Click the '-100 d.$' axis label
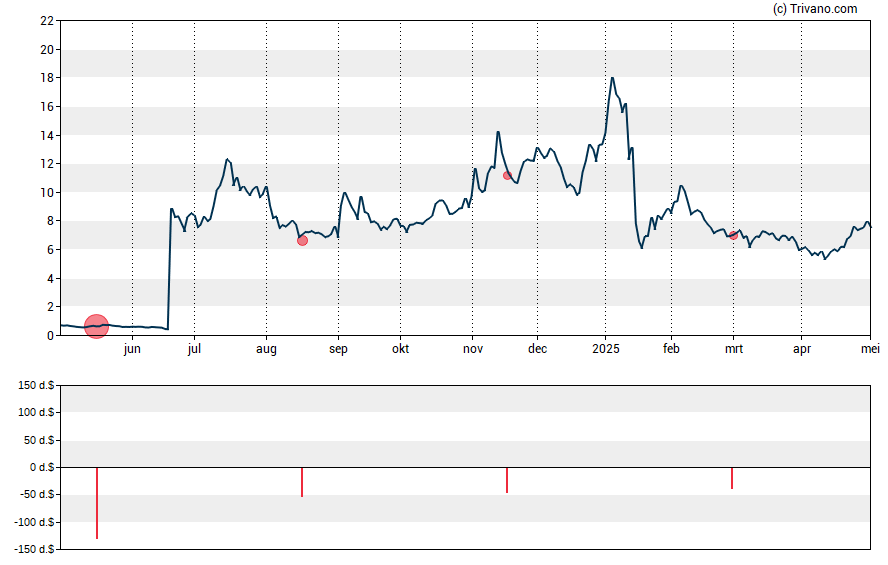The height and width of the screenshot is (565, 888). [35, 522]
